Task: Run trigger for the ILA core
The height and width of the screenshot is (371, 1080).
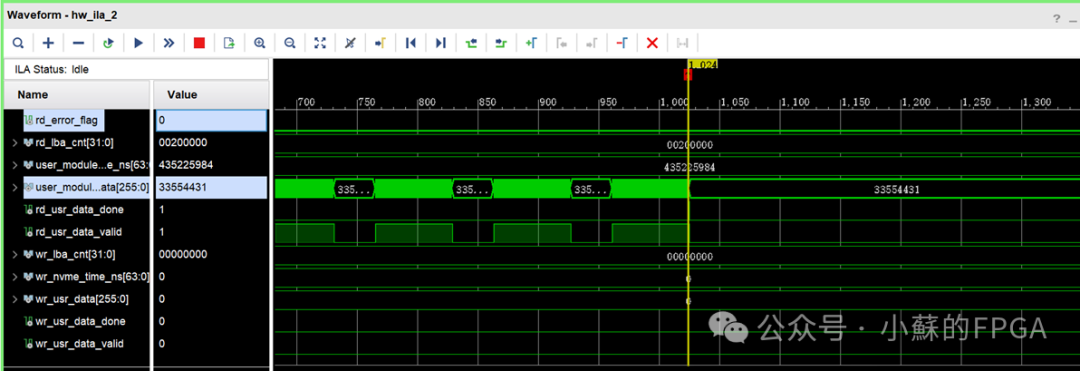Action: [x=138, y=43]
